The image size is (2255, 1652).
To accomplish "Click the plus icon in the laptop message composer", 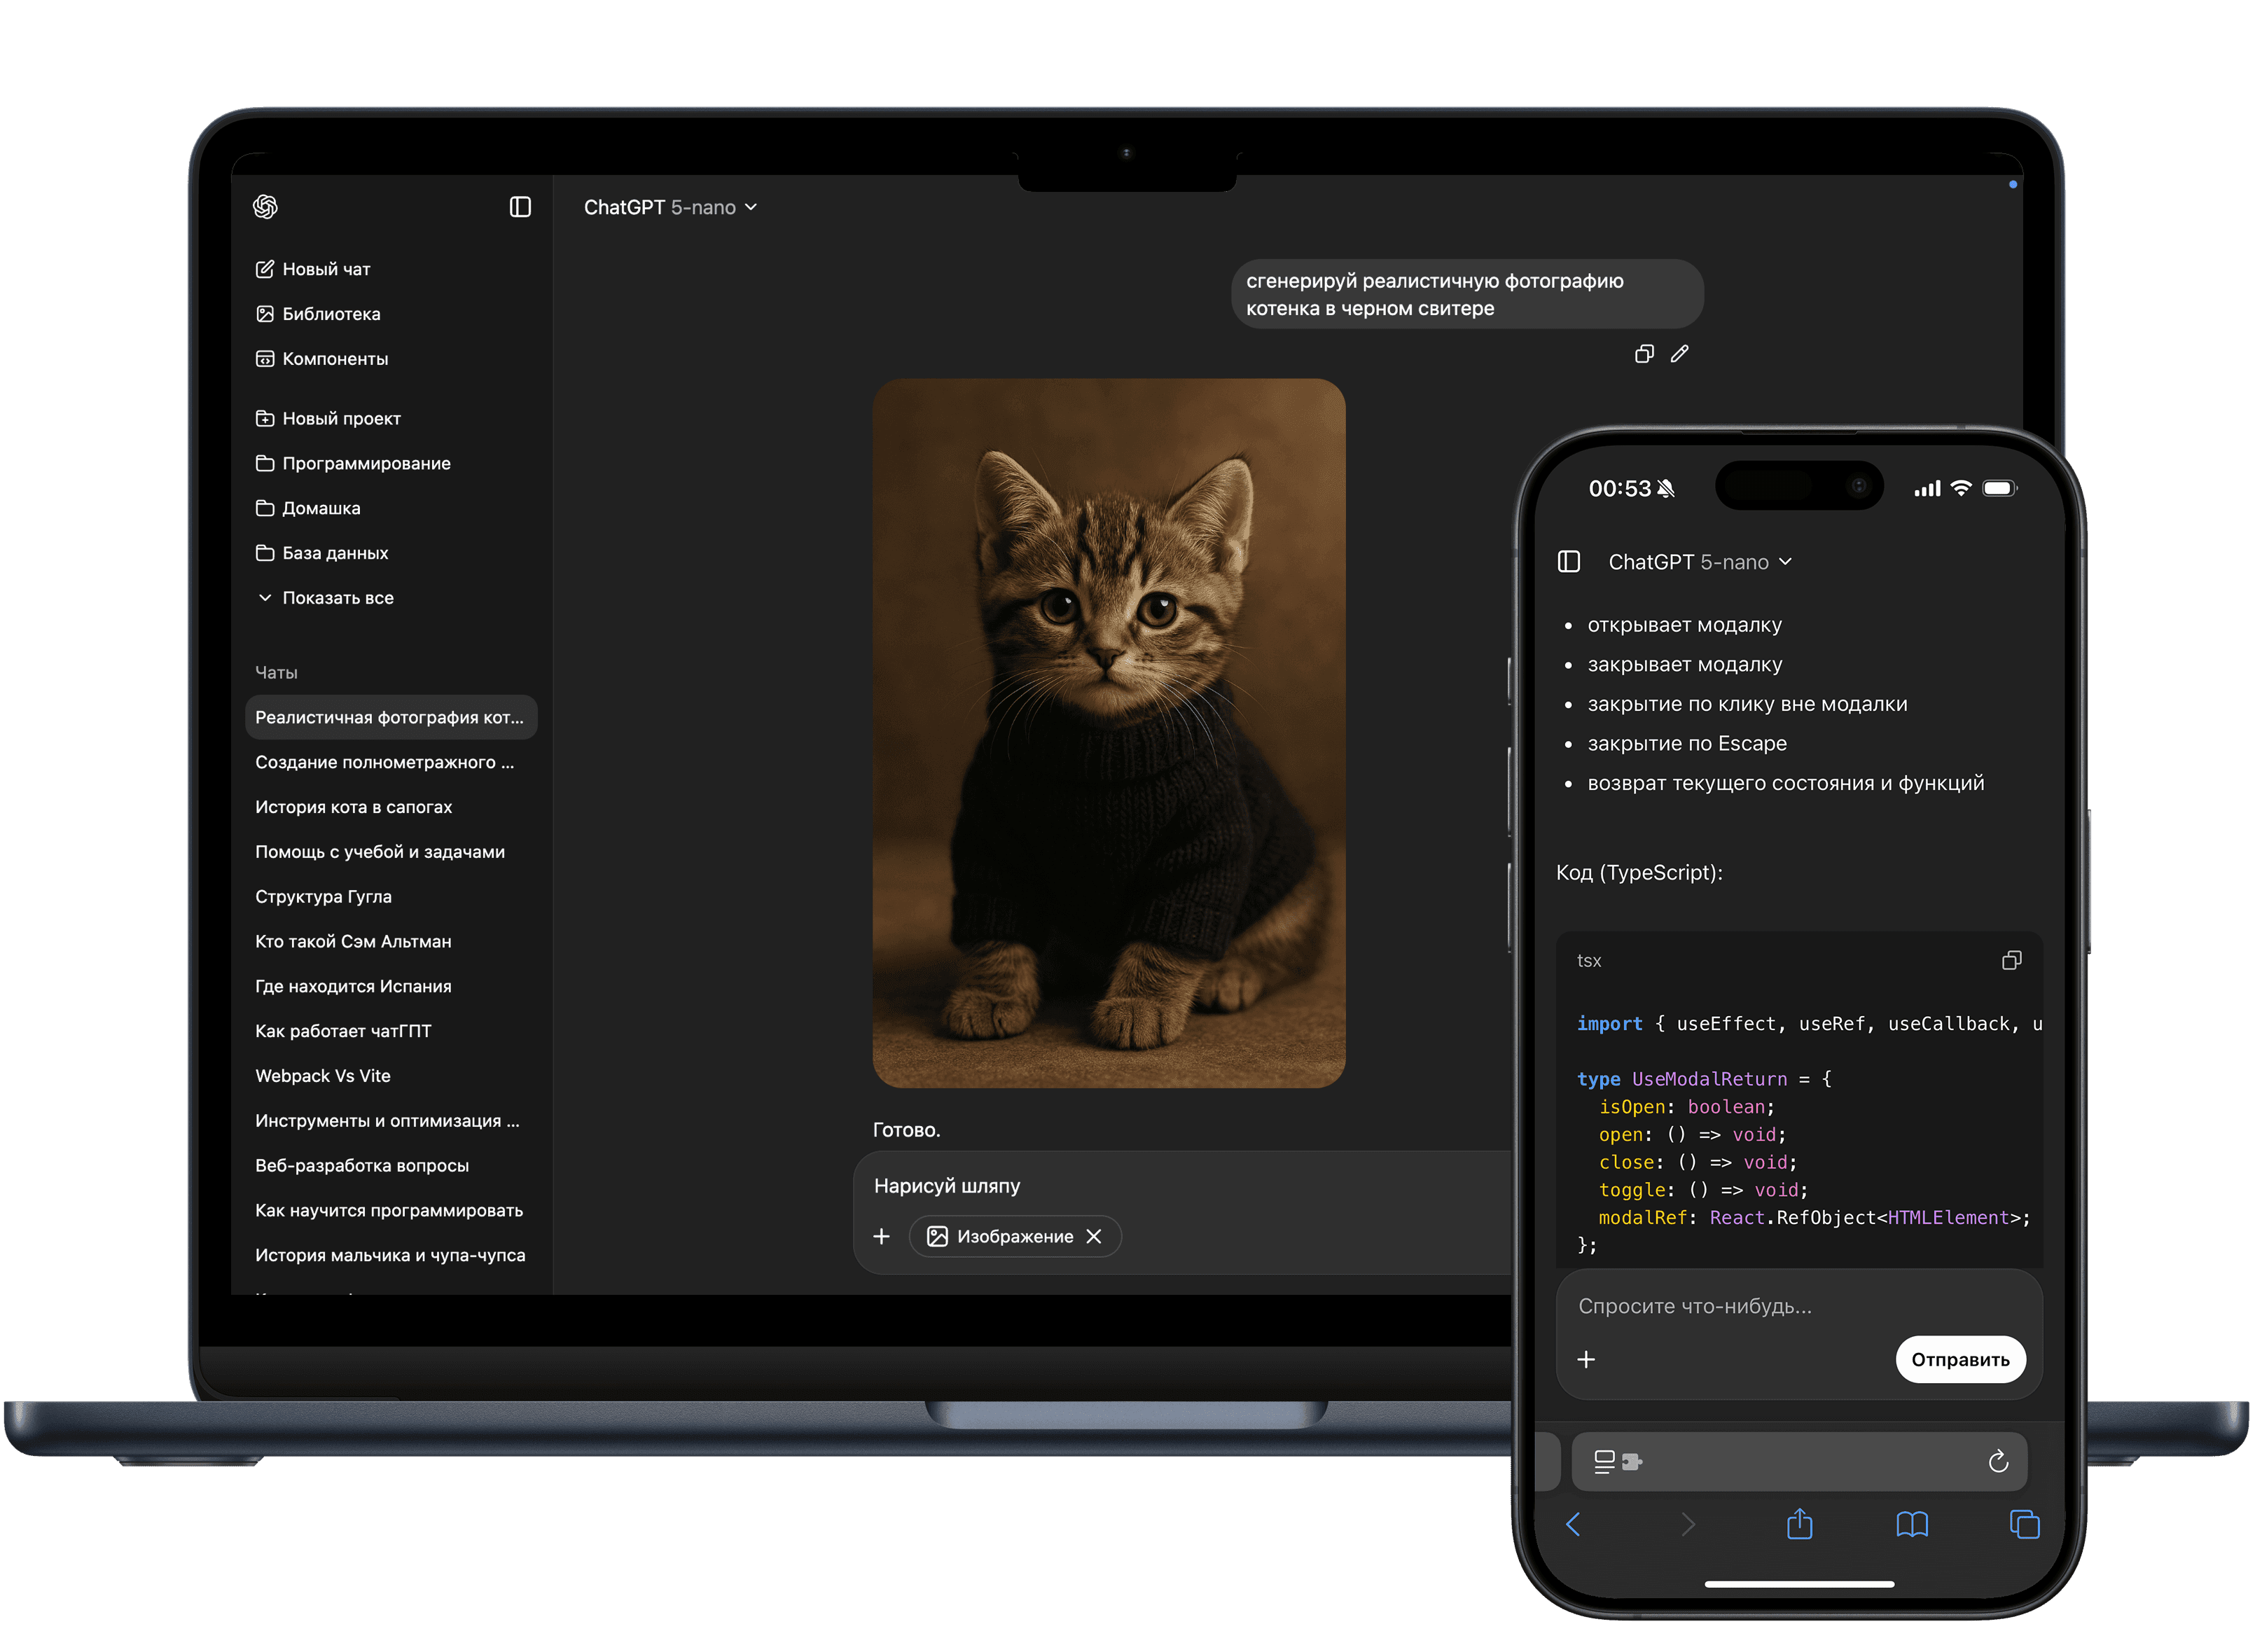I will pos(881,1237).
